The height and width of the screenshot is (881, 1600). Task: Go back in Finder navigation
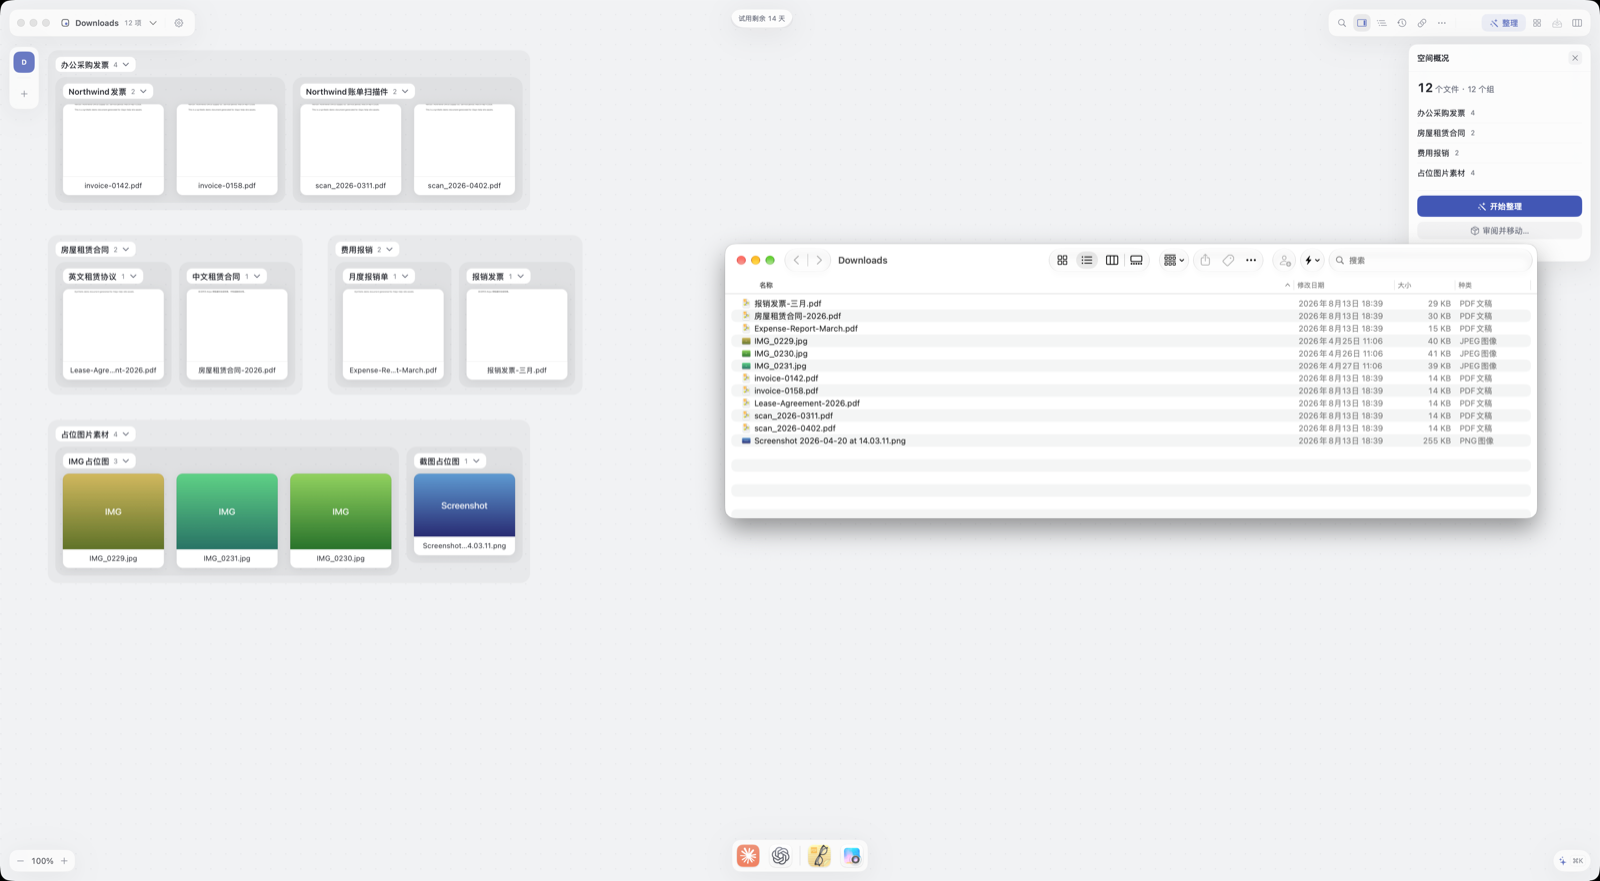point(797,260)
